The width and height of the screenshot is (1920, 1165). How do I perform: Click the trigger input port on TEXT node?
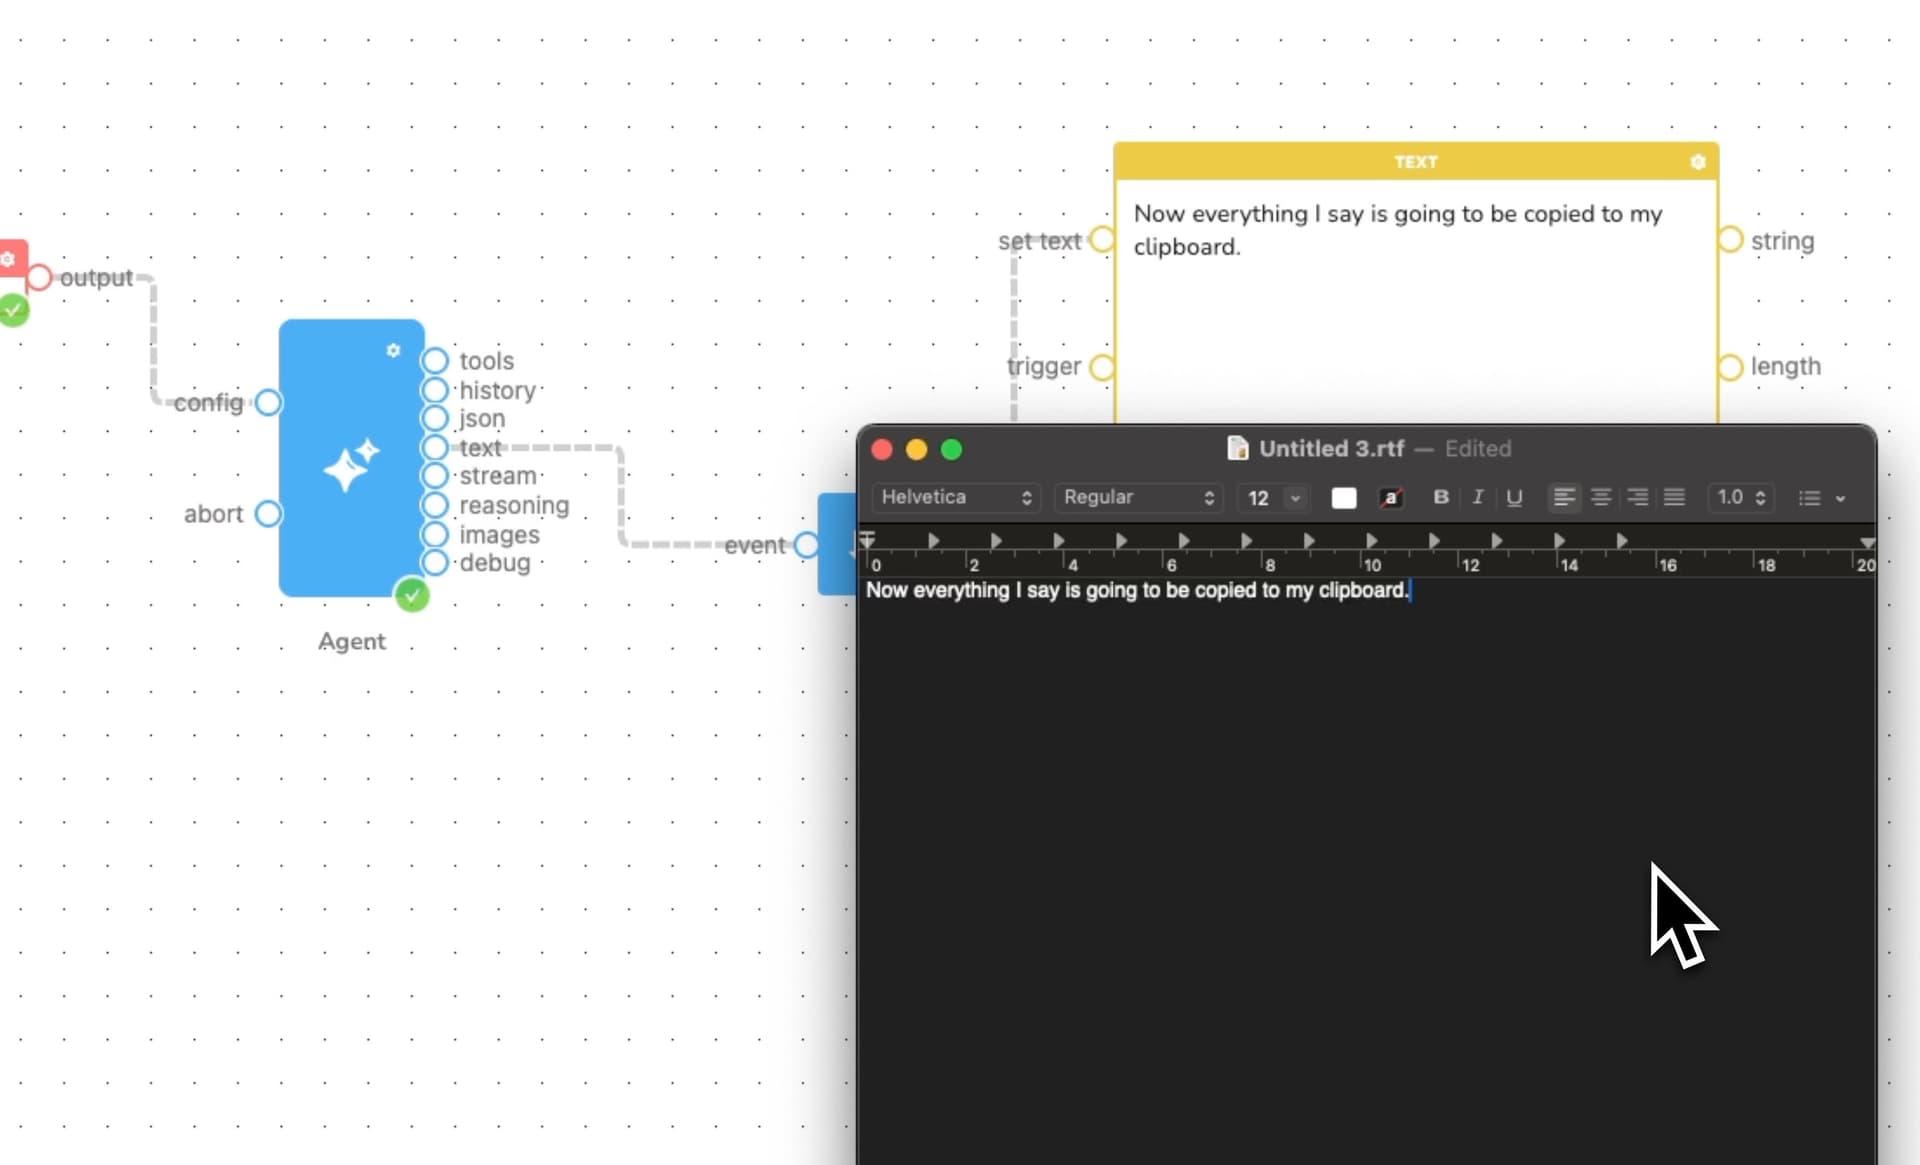[x=1102, y=367]
